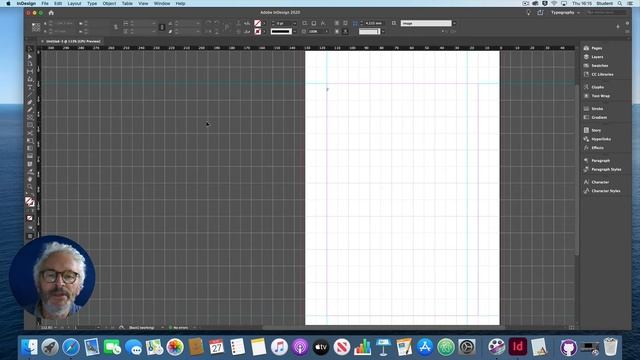
Task: Open the Object menu
Action: coord(109,3)
